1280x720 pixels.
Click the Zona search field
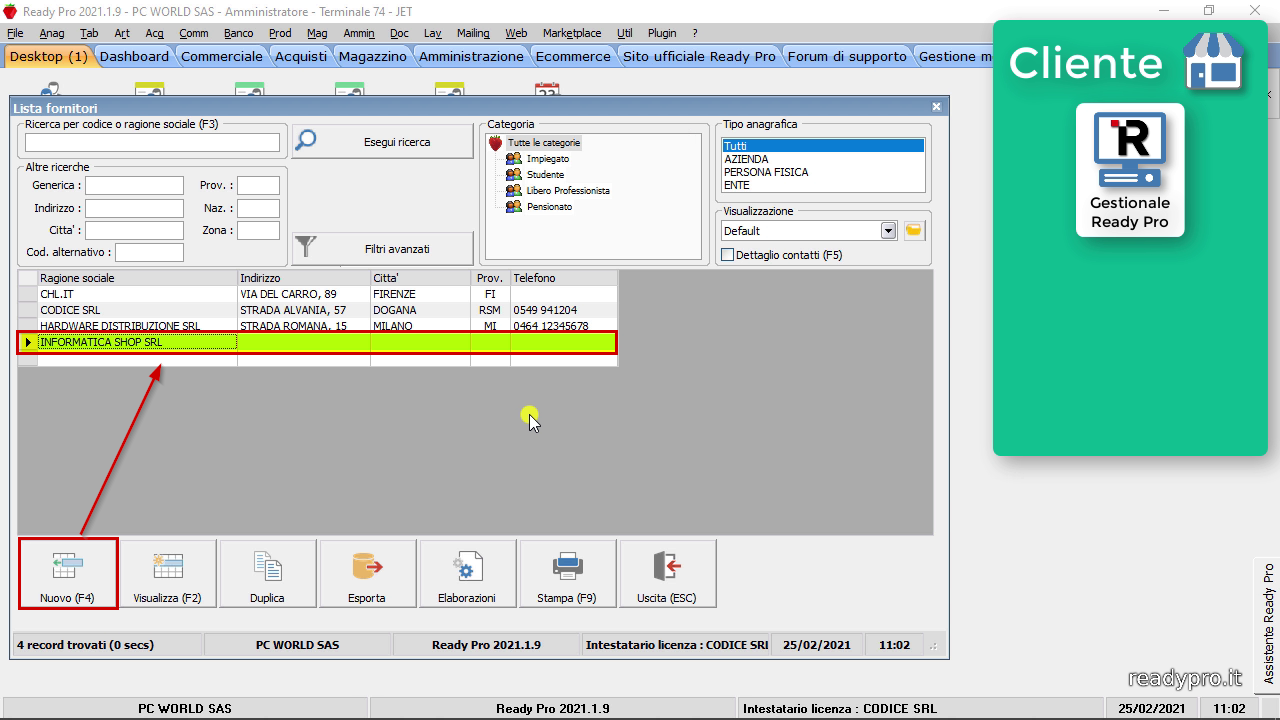pyautogui.click(x=258, y=230)
